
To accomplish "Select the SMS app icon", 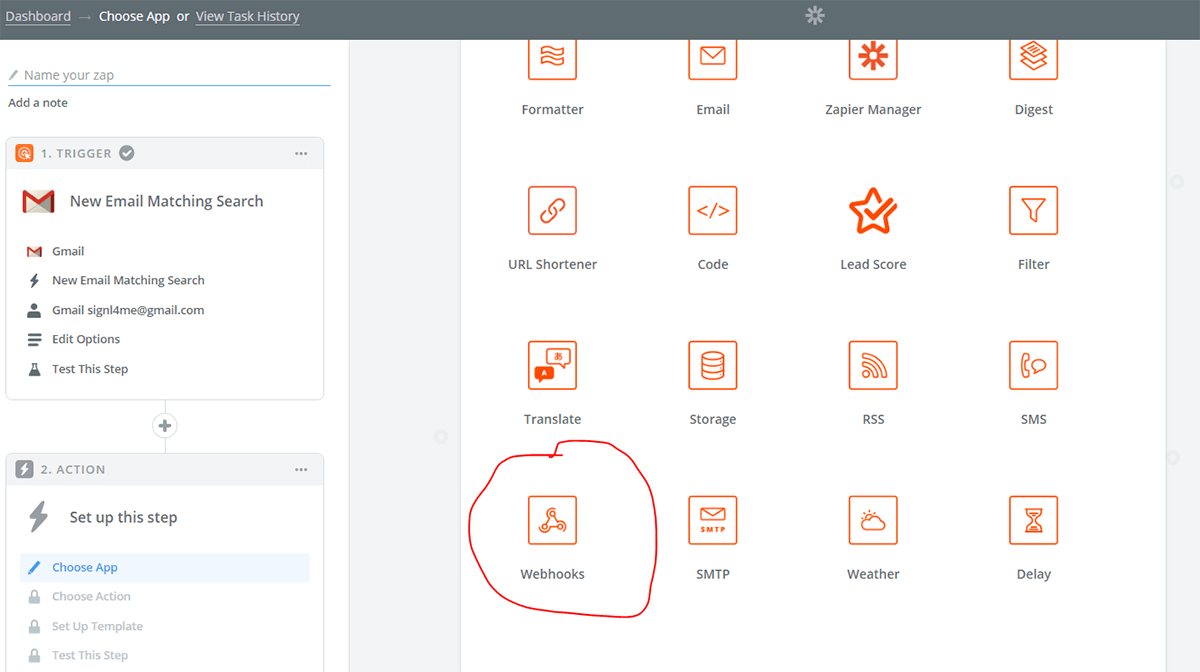I will (x=1034, y=365).
